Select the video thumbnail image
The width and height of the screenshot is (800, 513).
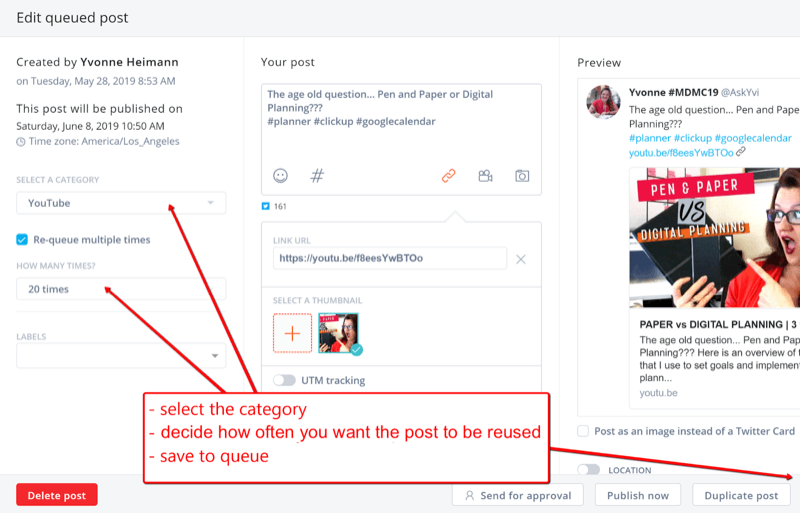(x=338, y=333)
